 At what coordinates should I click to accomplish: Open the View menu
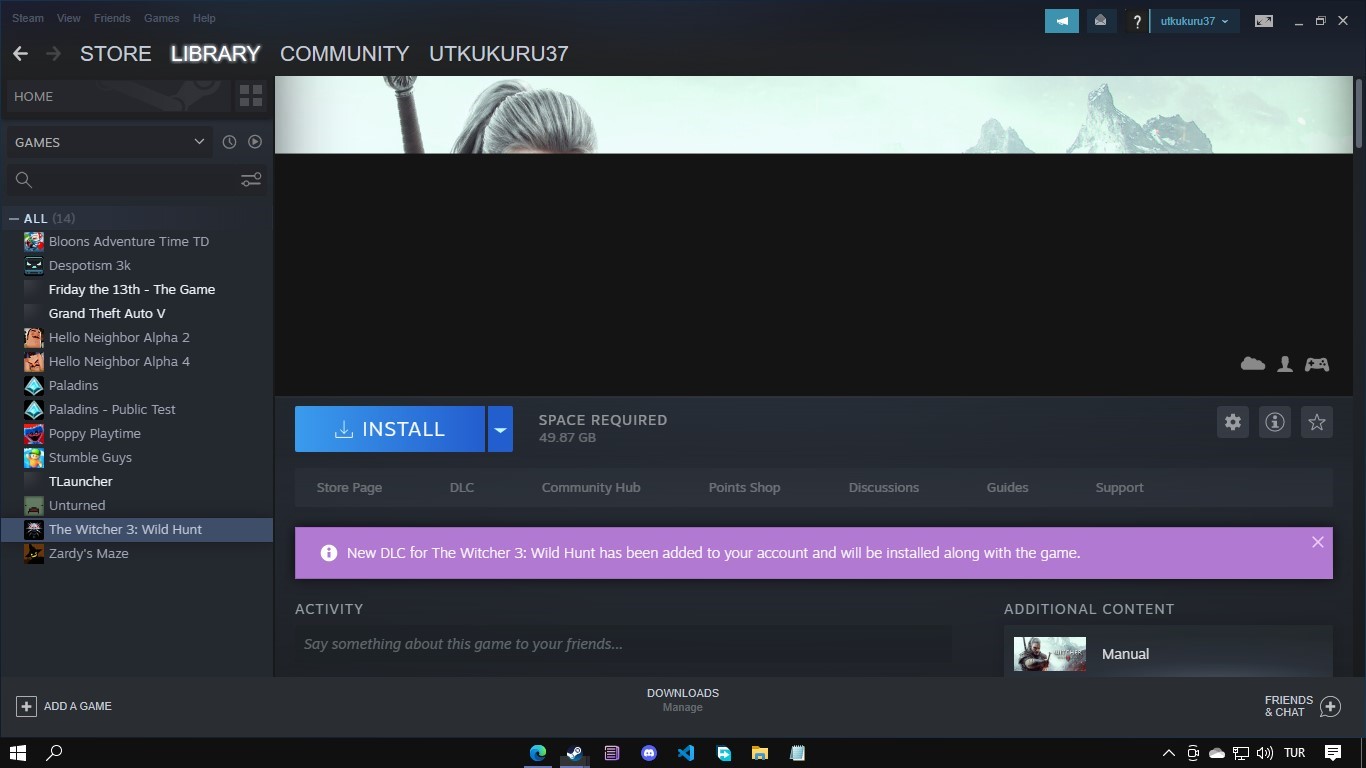point(69,18)
